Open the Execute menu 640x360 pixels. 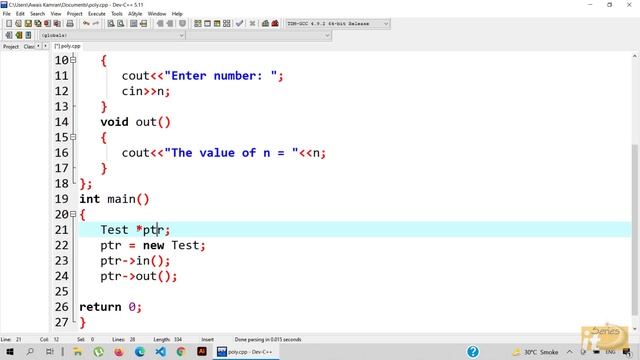coord(97,13)
